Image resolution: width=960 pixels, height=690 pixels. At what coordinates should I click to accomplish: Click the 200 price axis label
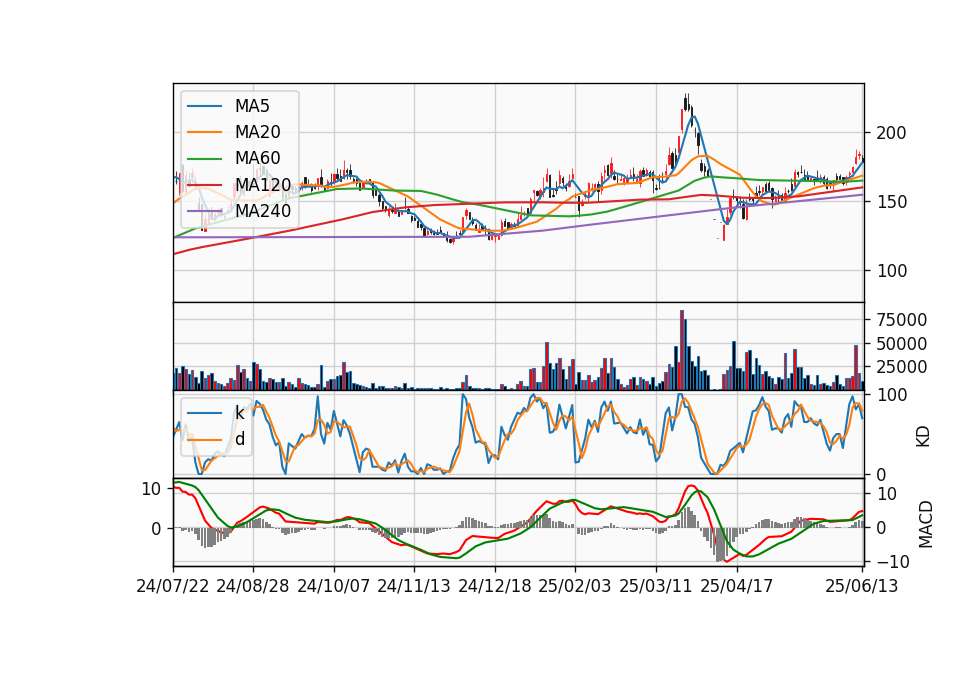891,133
